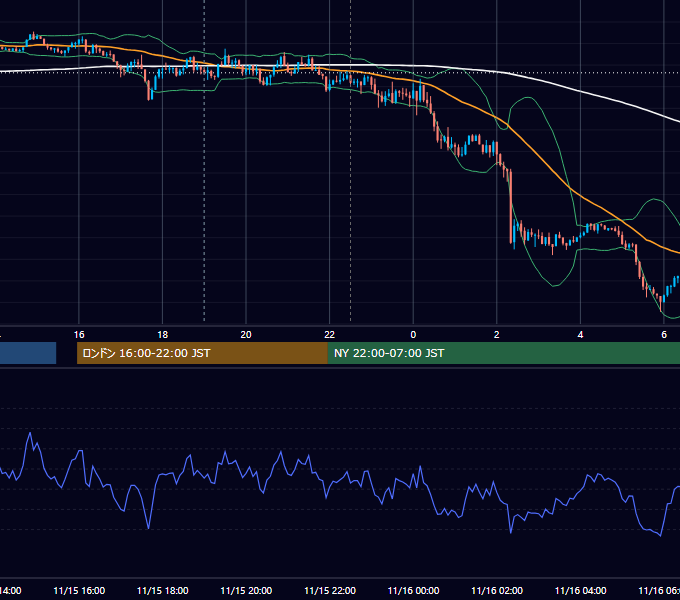Click the 11/15 20:00 date label
The width and height of the screenshot is (680, 600).
246,590
